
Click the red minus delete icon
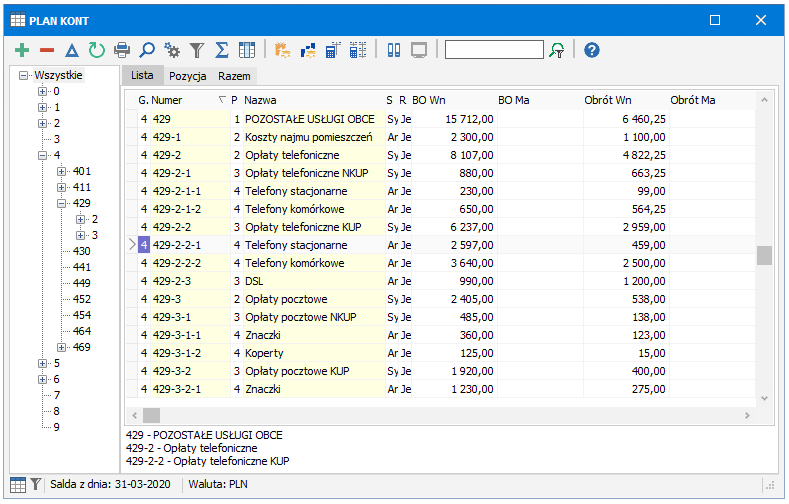[x=47, y=50]
